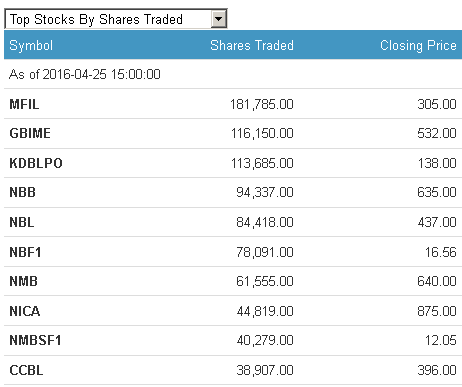Open the MFIL stock symbol link
The width and height of the screenshot is (462, 387).
[24, 104]
